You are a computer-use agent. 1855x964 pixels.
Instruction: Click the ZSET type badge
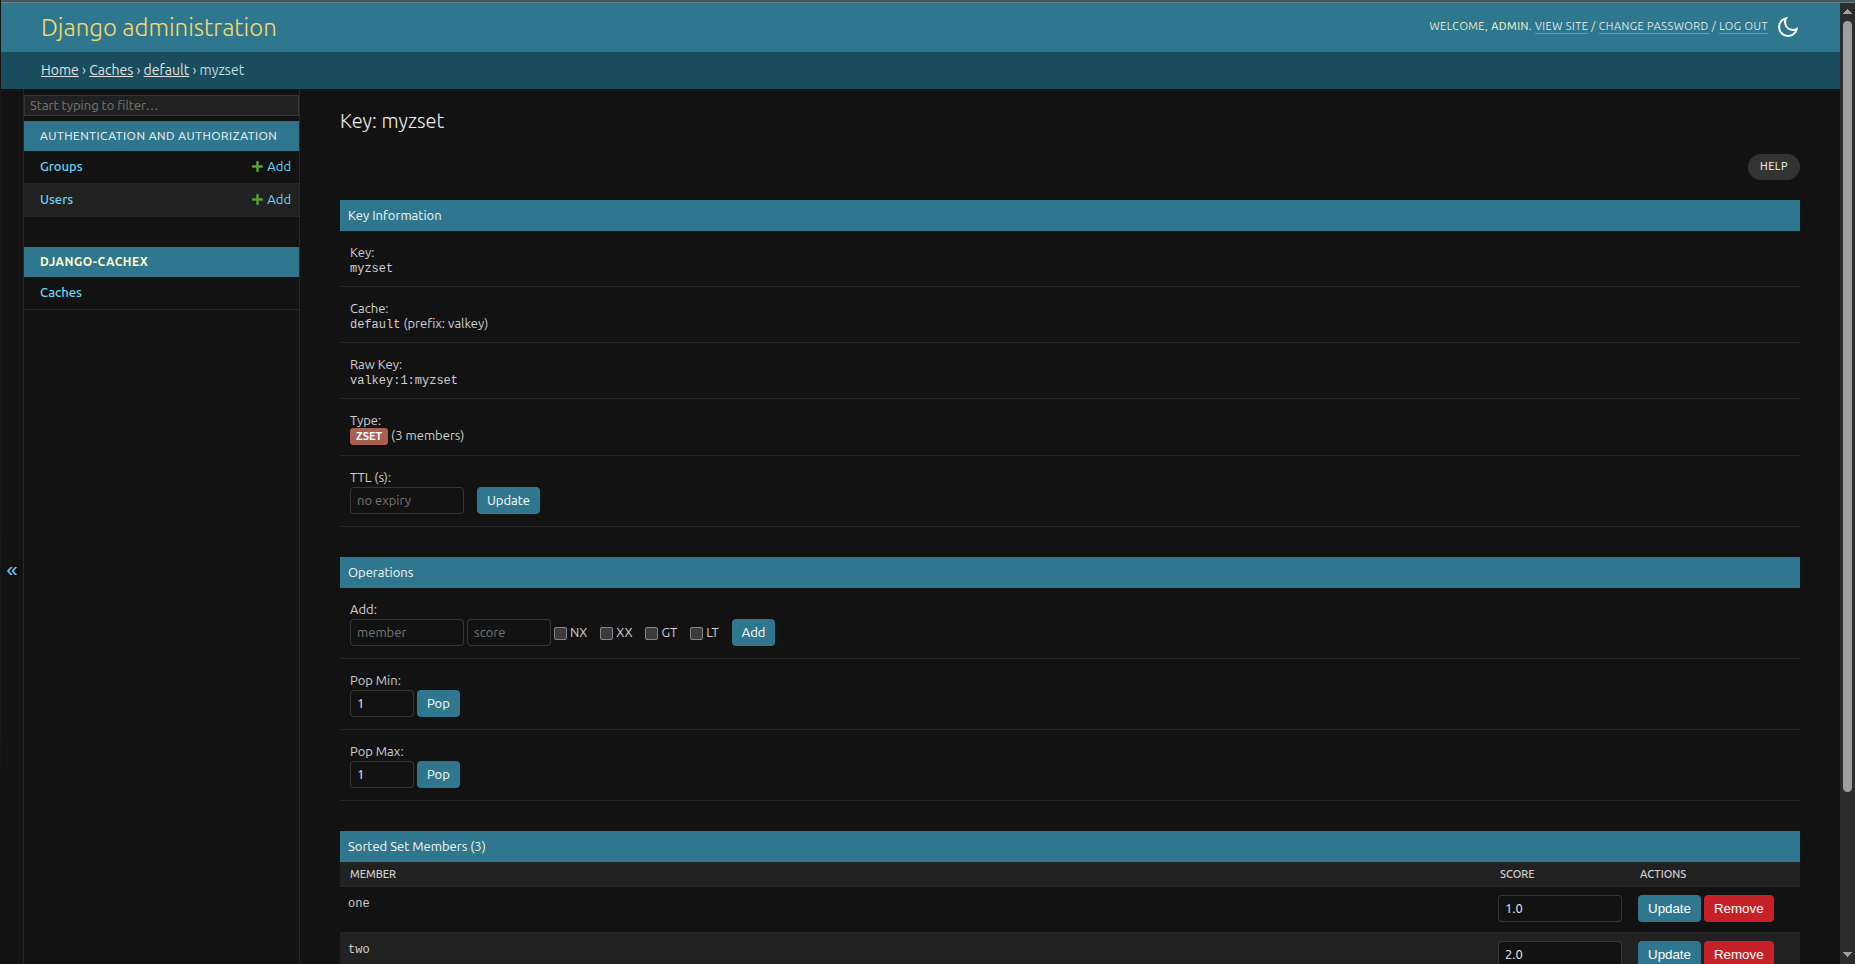click(368, 436)
